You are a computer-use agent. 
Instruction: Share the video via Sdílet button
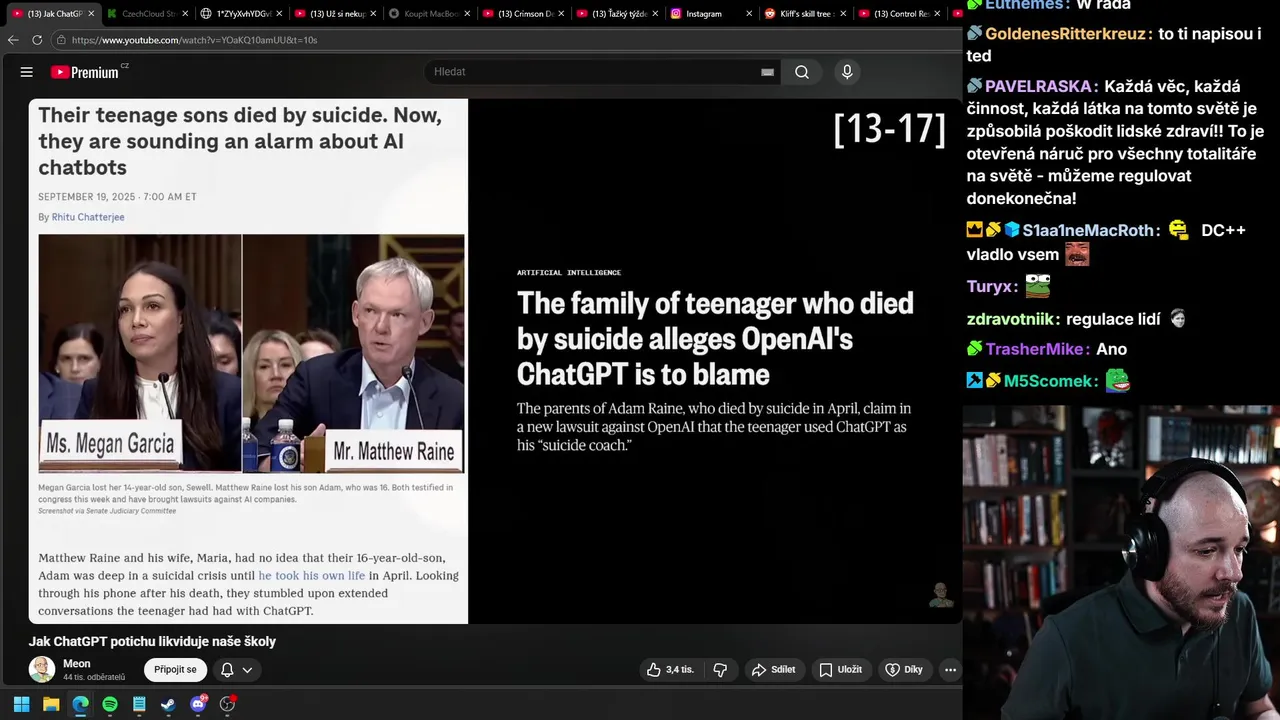coord(774,670)
